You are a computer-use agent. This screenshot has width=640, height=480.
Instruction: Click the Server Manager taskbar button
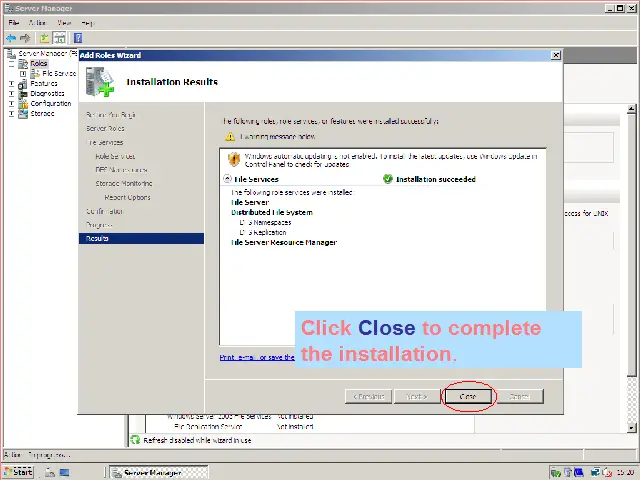159,473
